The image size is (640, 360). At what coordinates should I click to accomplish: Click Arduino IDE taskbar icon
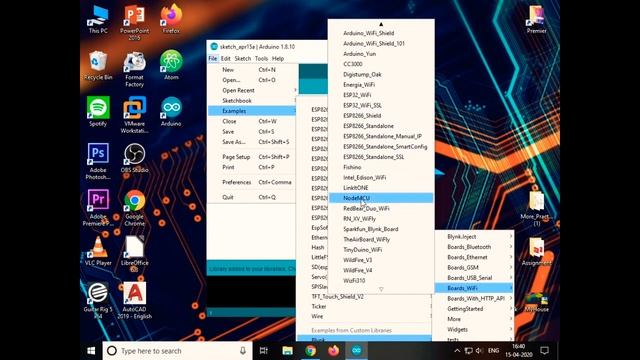click(356, 351)
